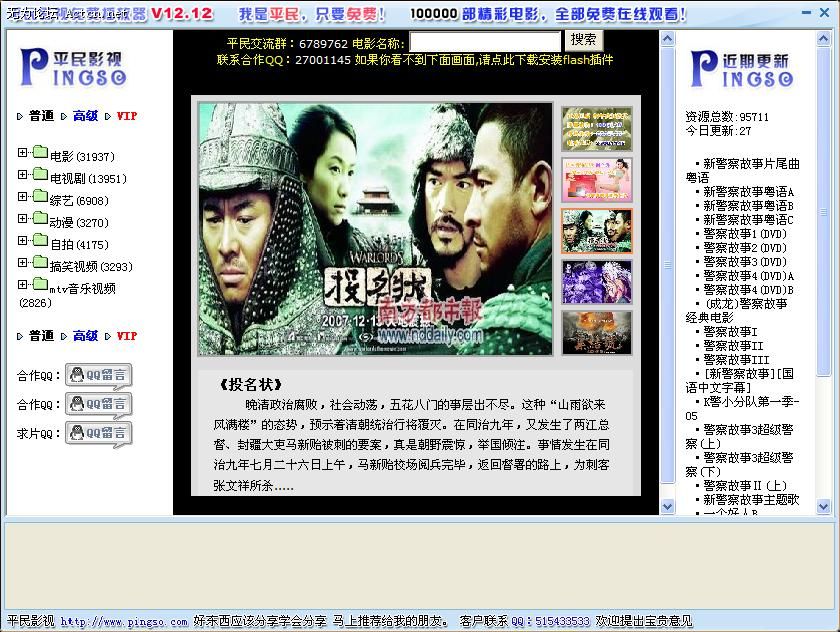Open the mtv音乐视频 folder icon

click(x=40, y=284)
